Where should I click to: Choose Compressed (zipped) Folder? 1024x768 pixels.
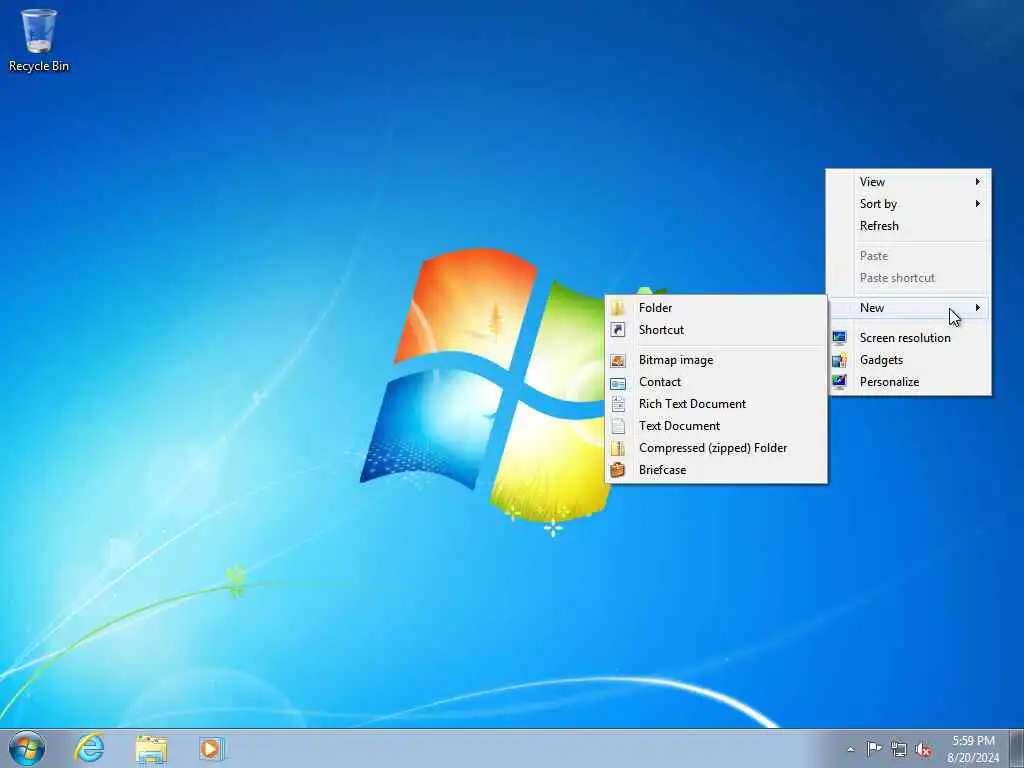pyautogui.click(x=716, y=448)
